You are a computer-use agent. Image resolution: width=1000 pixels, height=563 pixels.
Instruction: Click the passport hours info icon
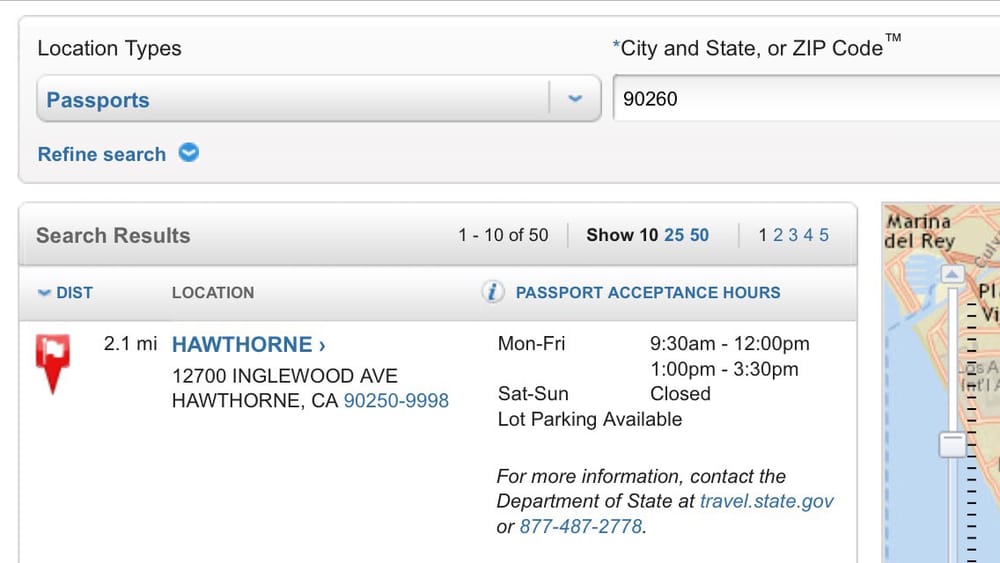click(x=492, y=292)
